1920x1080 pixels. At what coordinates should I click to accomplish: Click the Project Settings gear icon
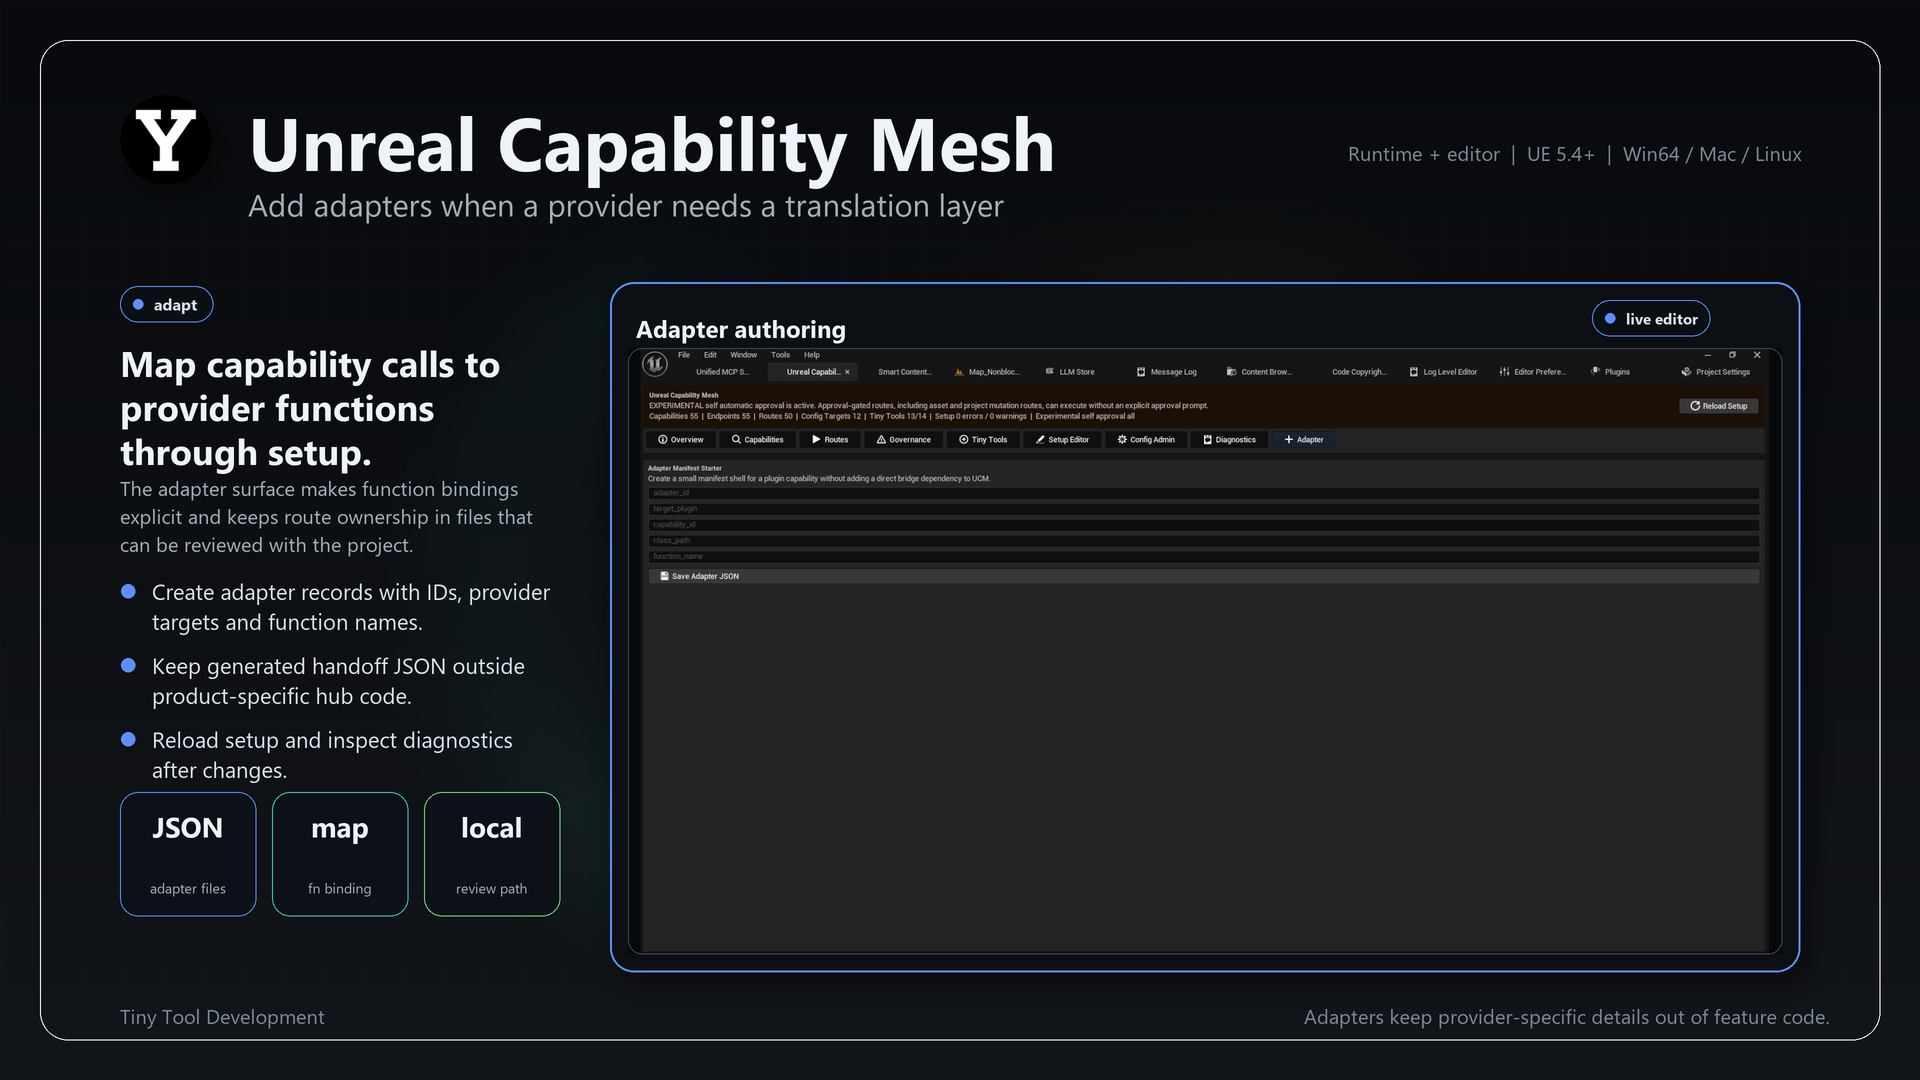pyautogui.click(x=1686, y=372)
